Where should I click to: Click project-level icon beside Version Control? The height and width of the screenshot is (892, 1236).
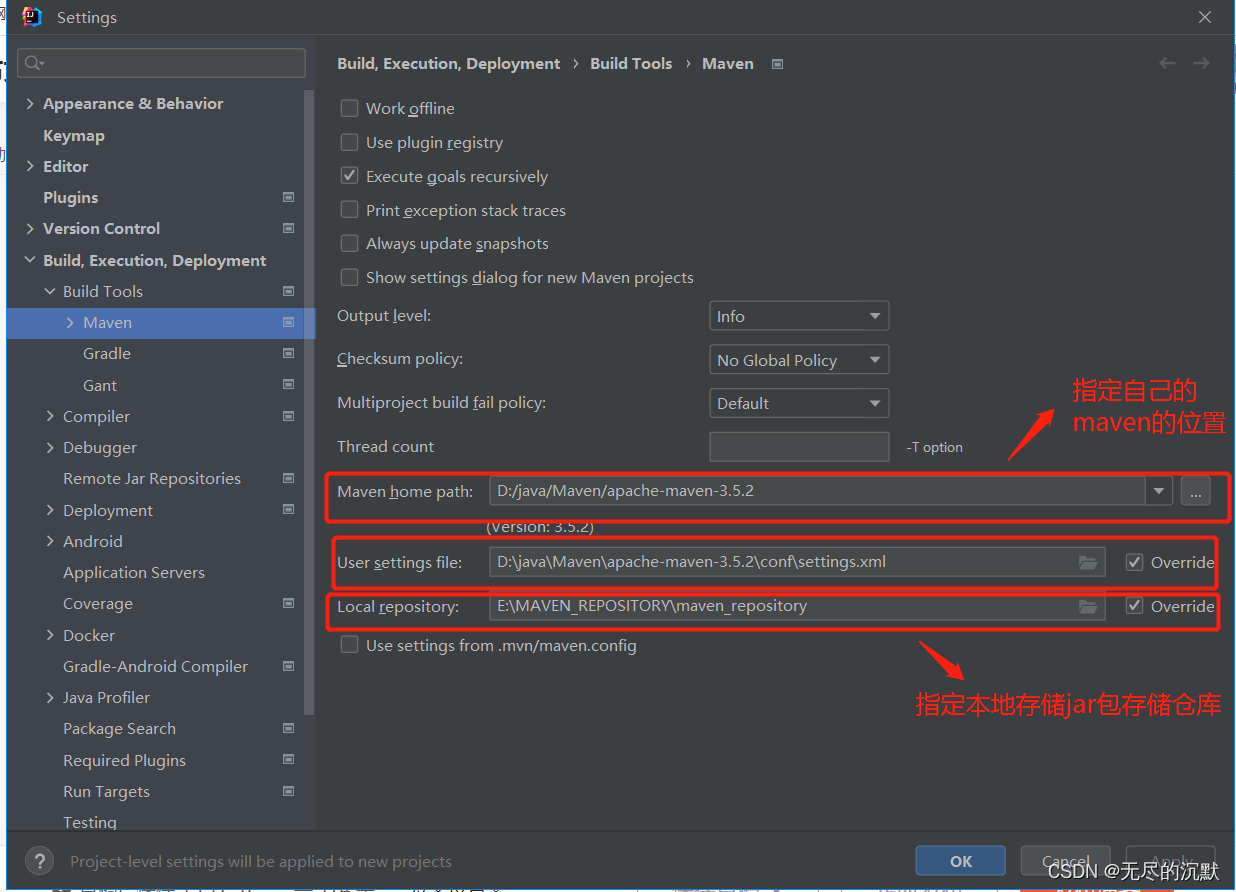point(288,228)
